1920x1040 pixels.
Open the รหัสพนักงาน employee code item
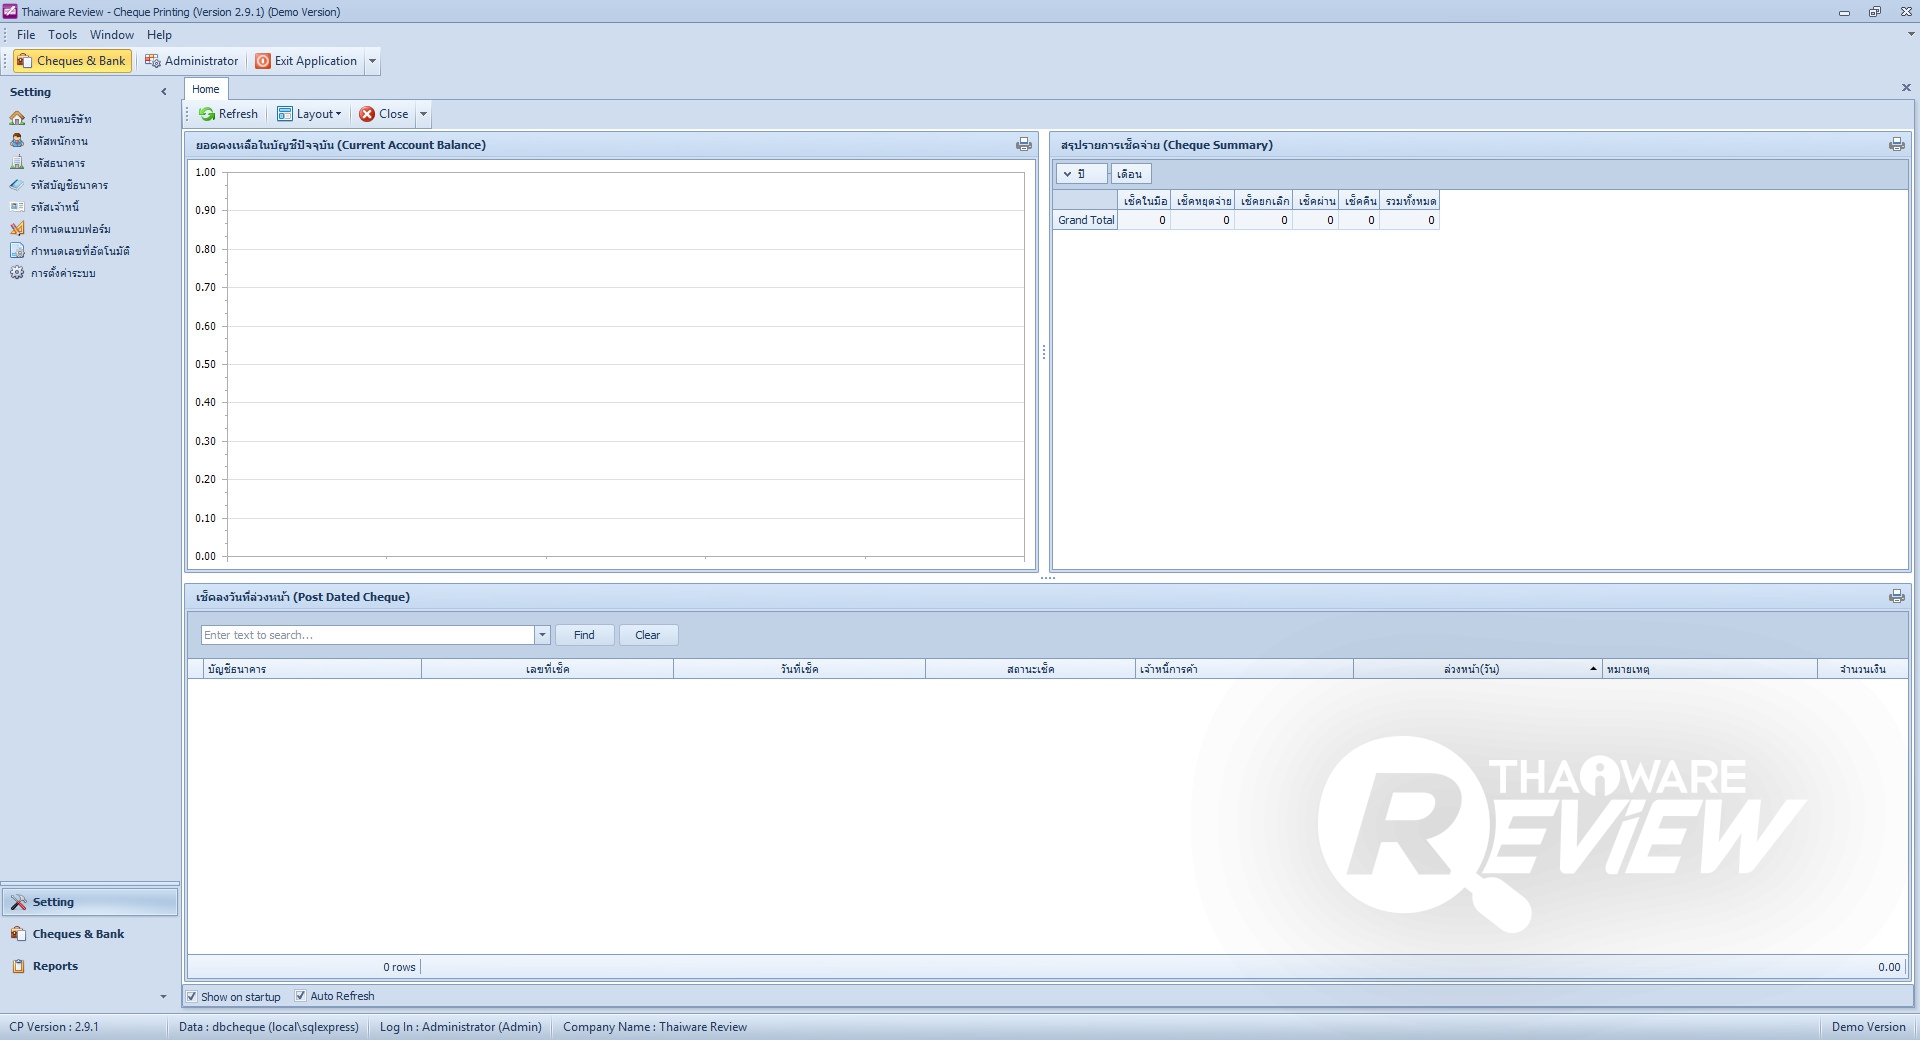point(49,141)
